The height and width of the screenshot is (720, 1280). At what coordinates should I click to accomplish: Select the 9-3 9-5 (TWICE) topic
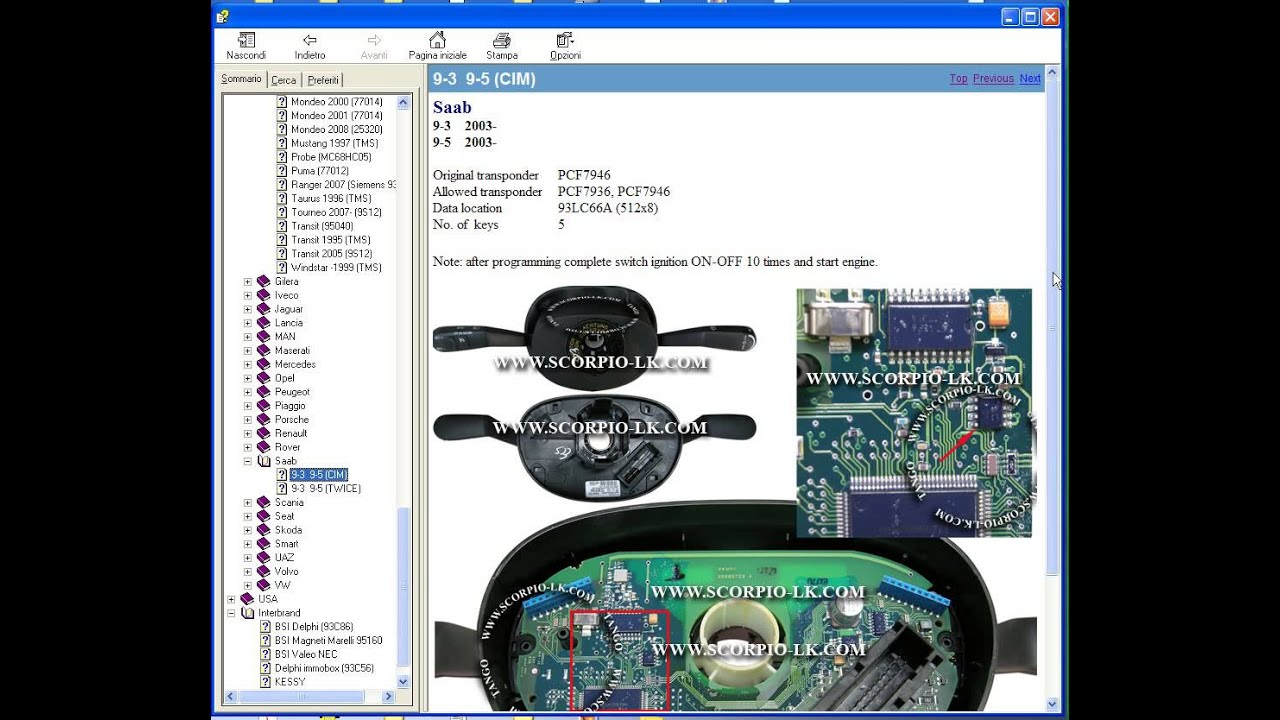pyautogui.click(x=326, y=489)
